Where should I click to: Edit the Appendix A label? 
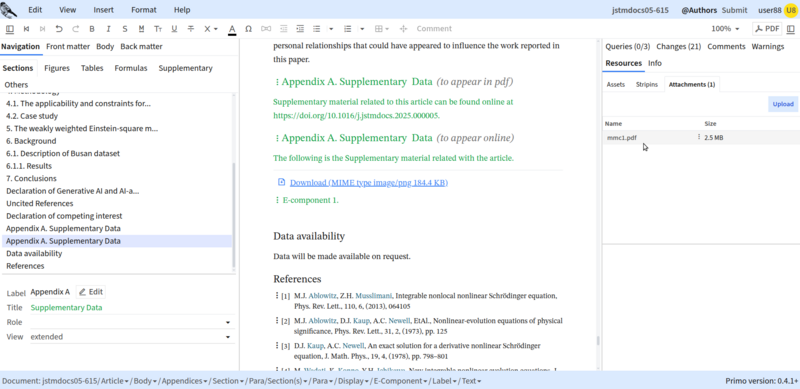click(x=91, y=292)
